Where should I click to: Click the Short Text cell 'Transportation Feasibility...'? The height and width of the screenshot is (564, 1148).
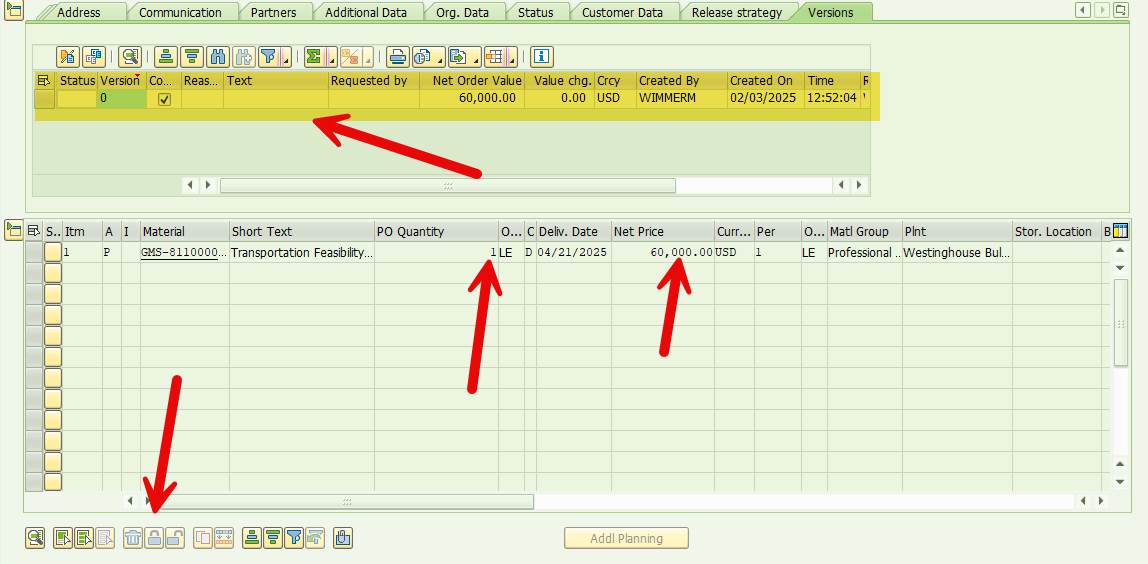pos(302,252)
